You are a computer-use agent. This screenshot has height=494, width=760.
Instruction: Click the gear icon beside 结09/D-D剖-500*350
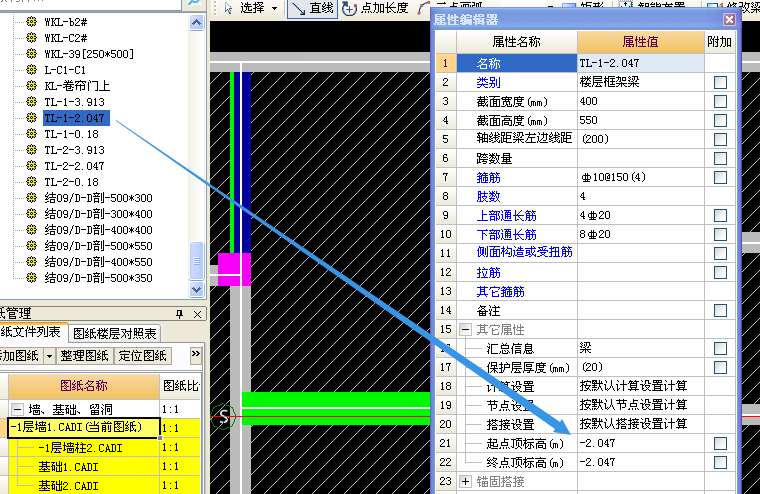pyautogui.click(x=32, y=278)
